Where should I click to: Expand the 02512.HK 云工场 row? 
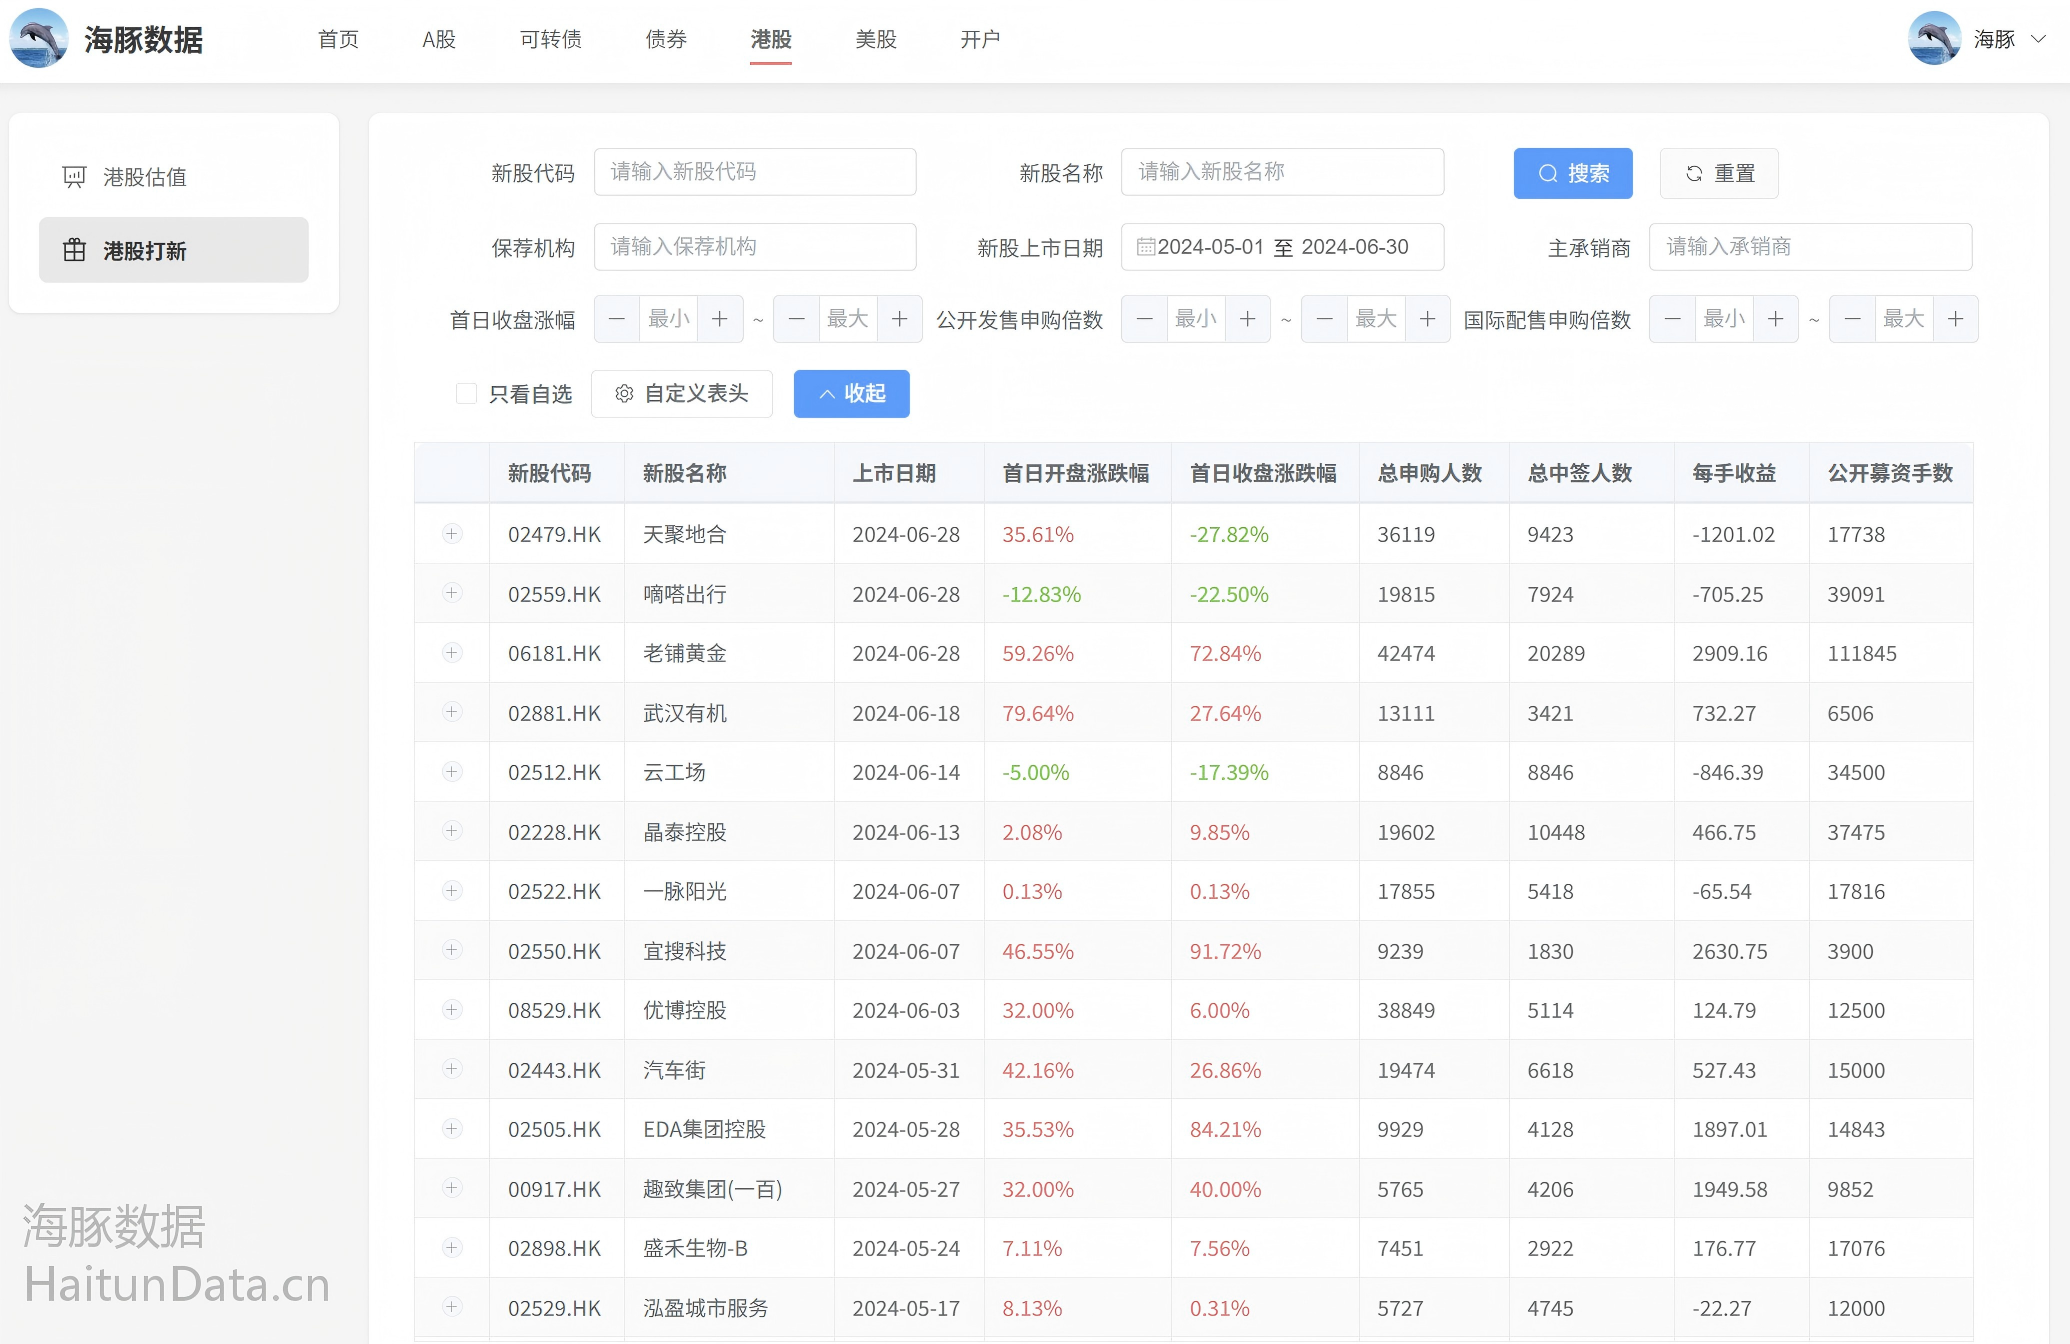[452, 772]
